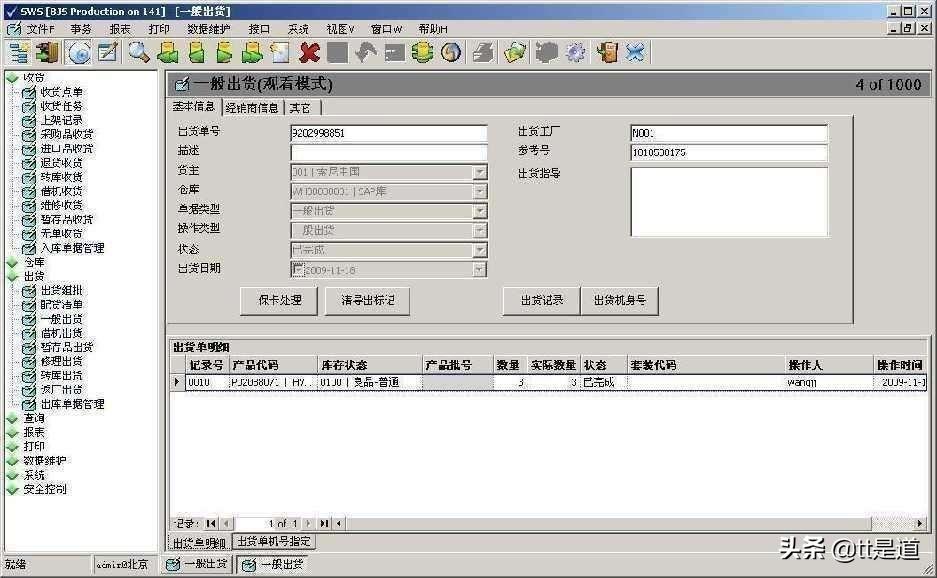
Task: Select 入库单据管理 in the sidebar tree
Action: coord(72,247)
